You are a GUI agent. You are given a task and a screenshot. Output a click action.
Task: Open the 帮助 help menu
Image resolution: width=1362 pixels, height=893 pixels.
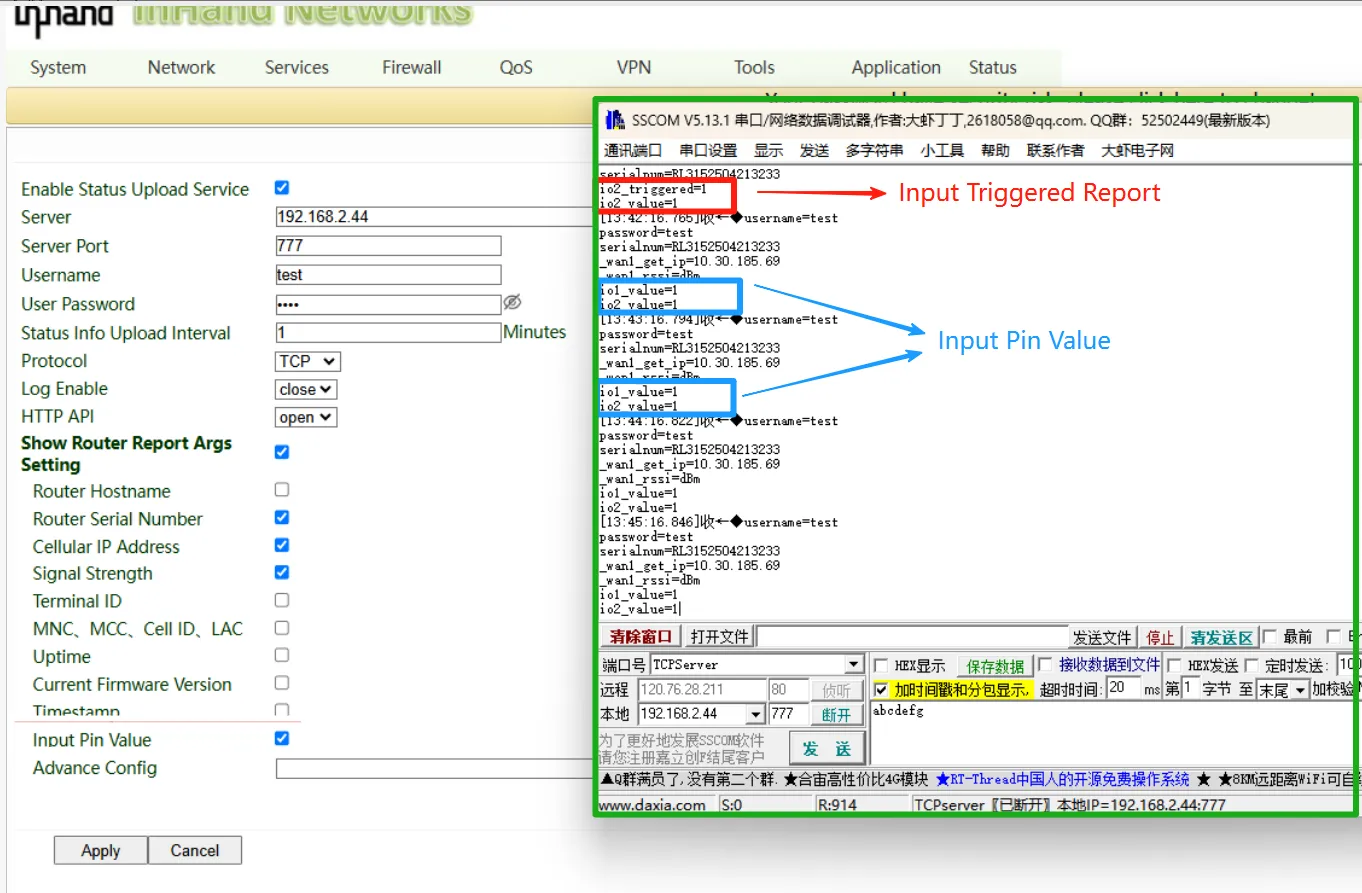point(995,150)
